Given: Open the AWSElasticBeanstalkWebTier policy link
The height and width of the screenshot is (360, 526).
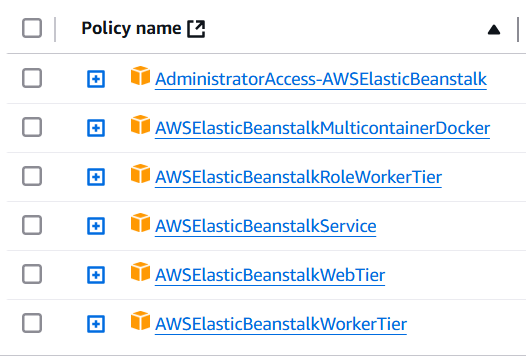Looking at the screenshot, I should click(x=270, y=275).
